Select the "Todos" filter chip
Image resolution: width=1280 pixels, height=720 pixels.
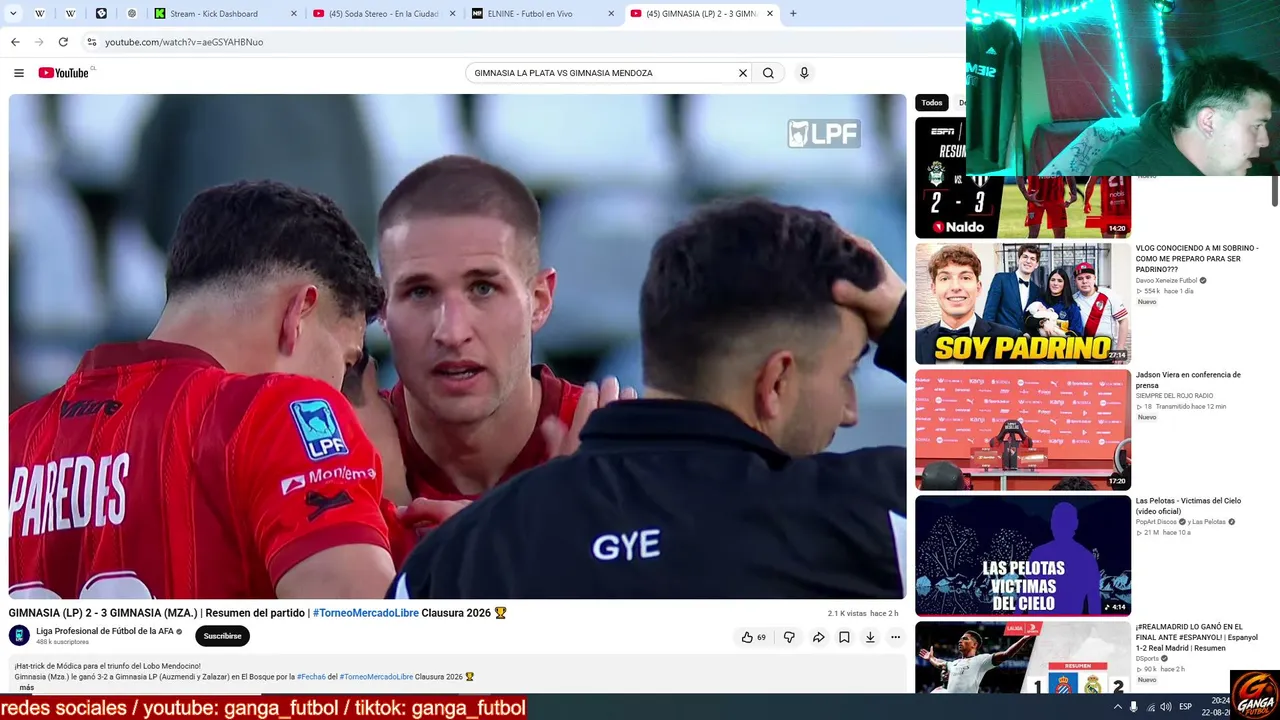pos(932,103)
